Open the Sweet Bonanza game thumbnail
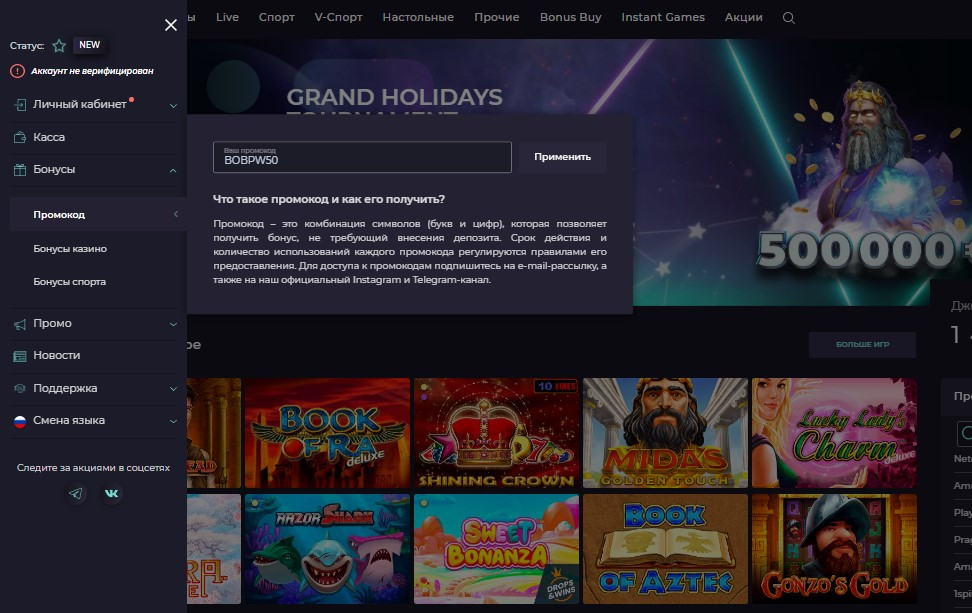The width and height of the screenshot is (972, 613). (x=497, y=549)
